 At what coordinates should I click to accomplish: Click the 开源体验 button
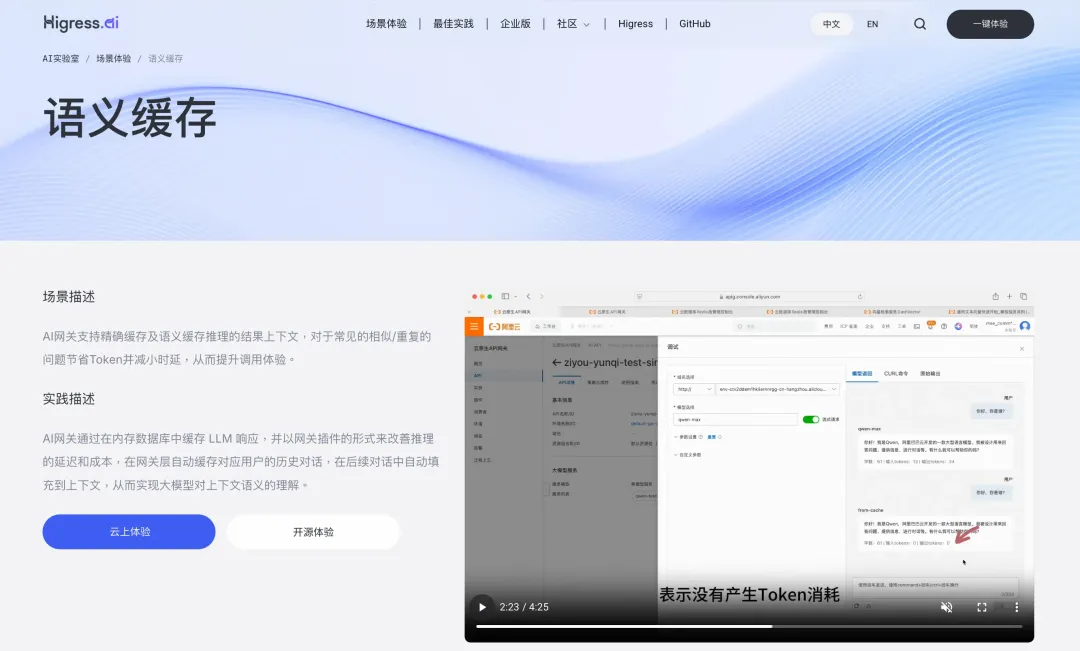pyautogui.click(x=313, y=532)
